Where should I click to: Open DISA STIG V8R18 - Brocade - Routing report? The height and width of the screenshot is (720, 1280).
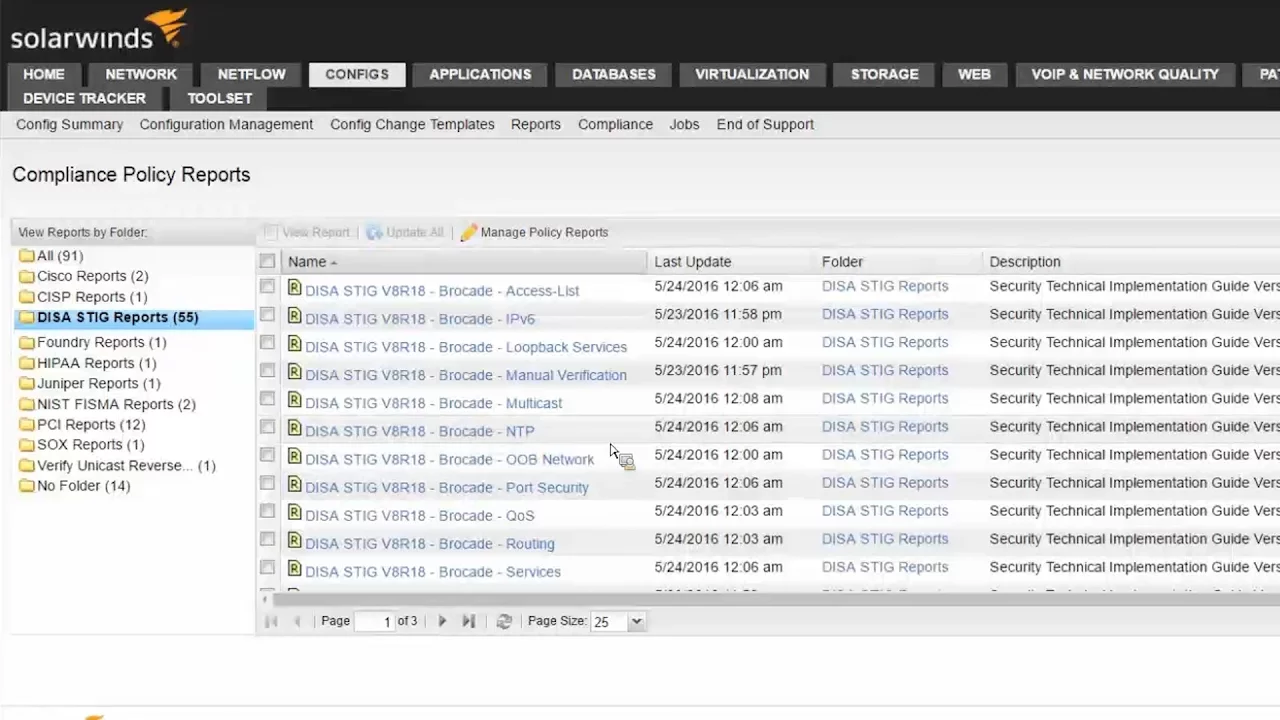pyautogui.click(x=429, y=543)
